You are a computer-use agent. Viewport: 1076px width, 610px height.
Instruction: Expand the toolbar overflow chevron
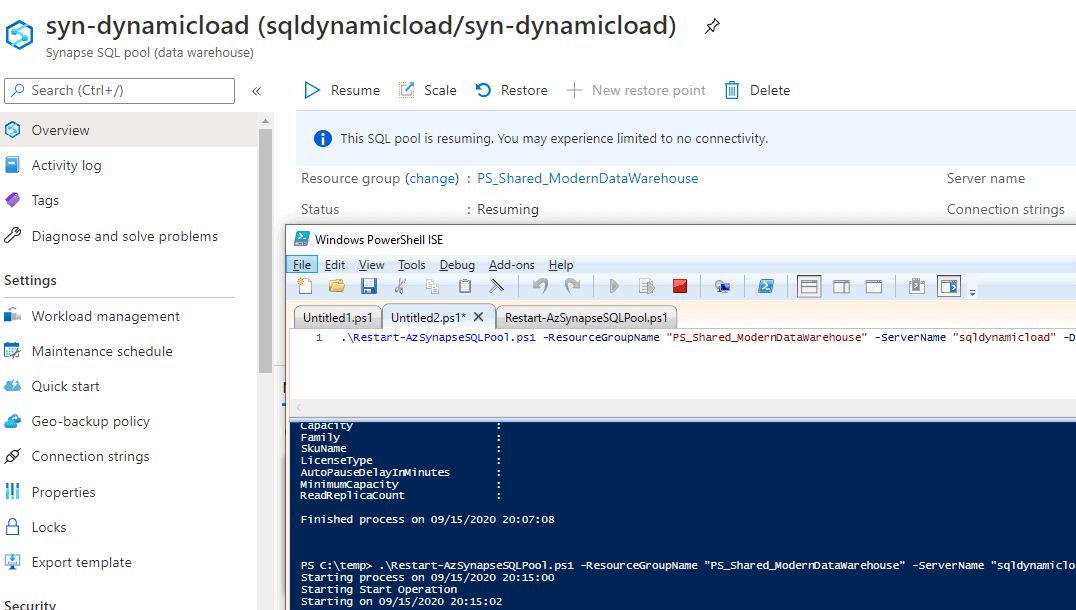pos(971,290)
